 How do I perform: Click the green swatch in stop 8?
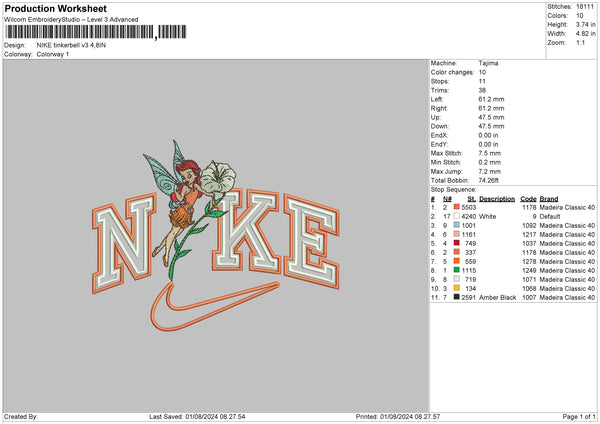[x=457, y=270]
